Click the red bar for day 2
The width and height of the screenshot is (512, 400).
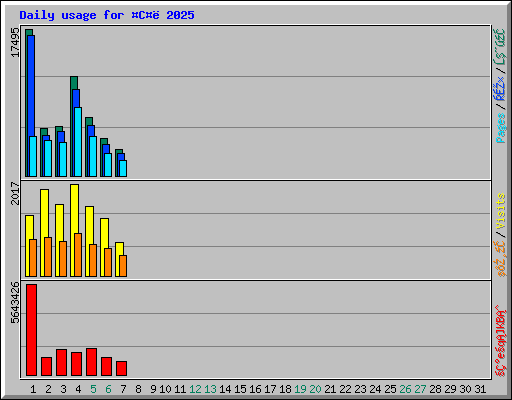tap(46, 366)
